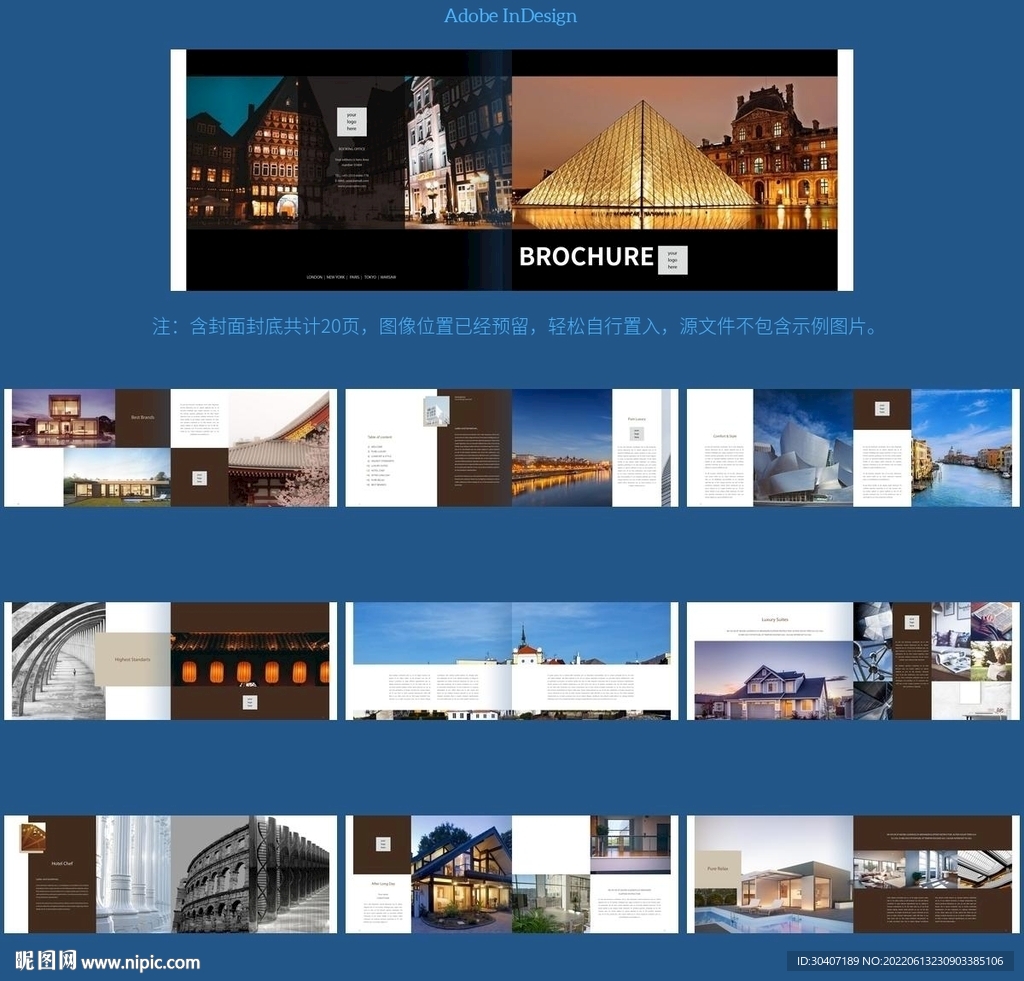The height and width of the screenshot is (981, 1024).
Task: Click the logo placeholder beside BROCHURE
Action: tap(673, 260)
